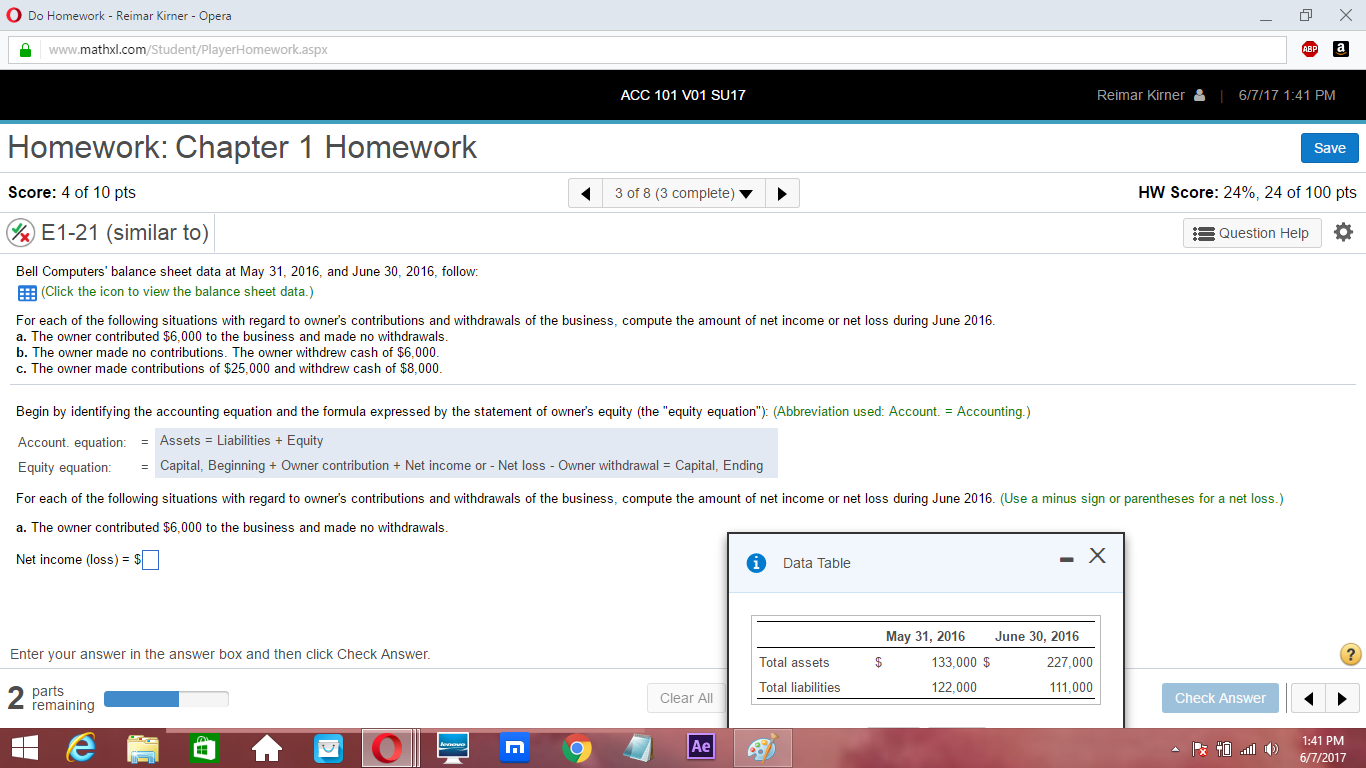This screenshot has width=1366, height=768.
Task: Click the Net income answer input box
Action: click(150, 560)
